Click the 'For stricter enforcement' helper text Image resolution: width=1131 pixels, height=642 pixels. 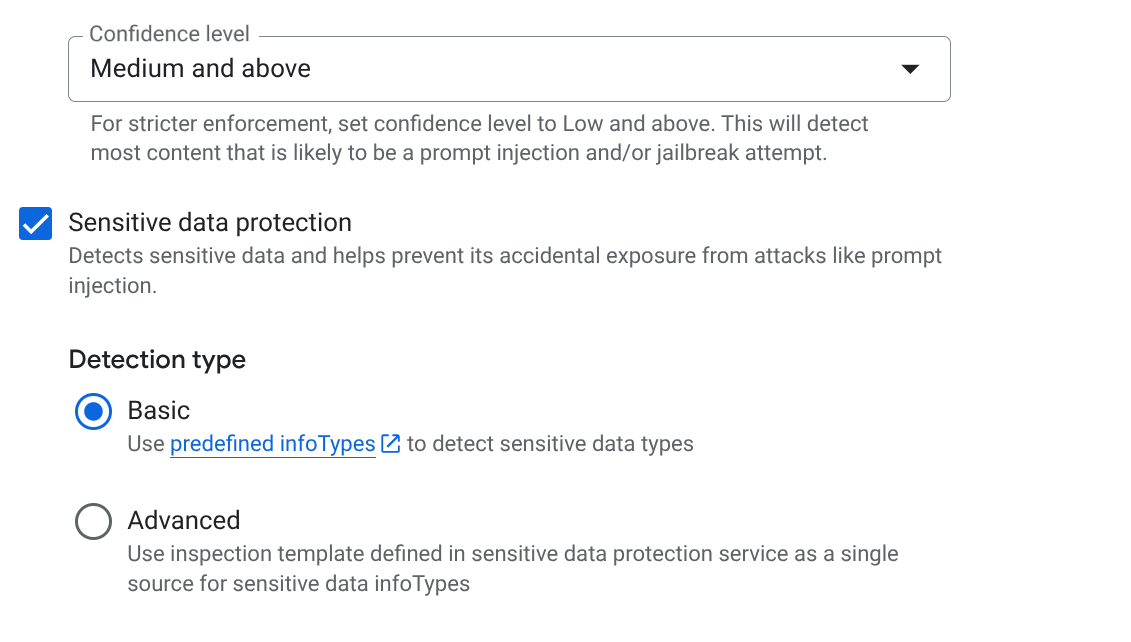(479, 124)
